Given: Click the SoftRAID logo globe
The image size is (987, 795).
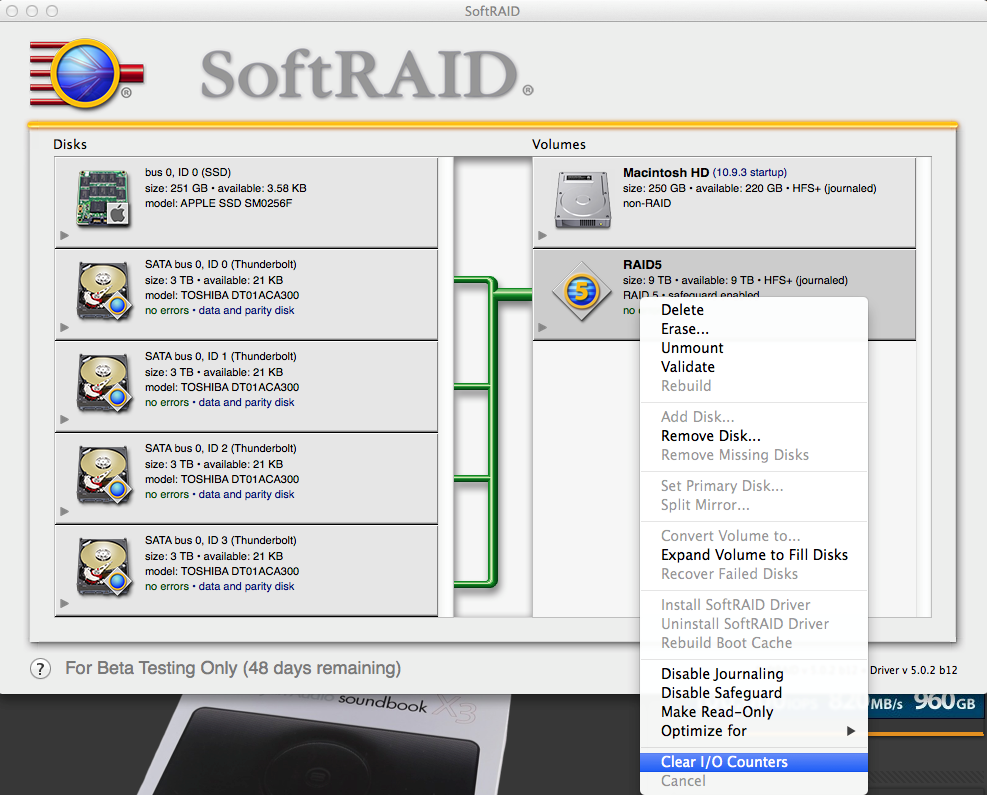Looking at the screenshot, I should [x=81, y=73].
